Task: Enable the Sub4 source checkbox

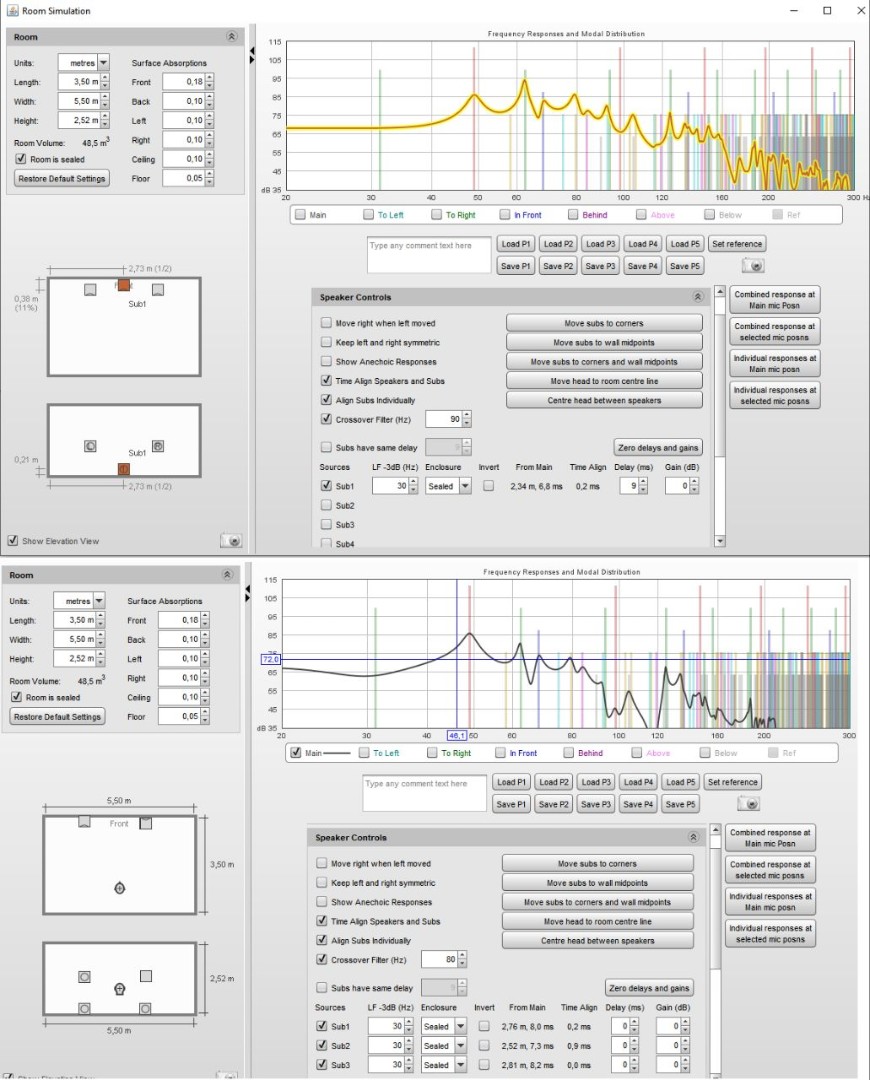Action: (x=325, y=543)
